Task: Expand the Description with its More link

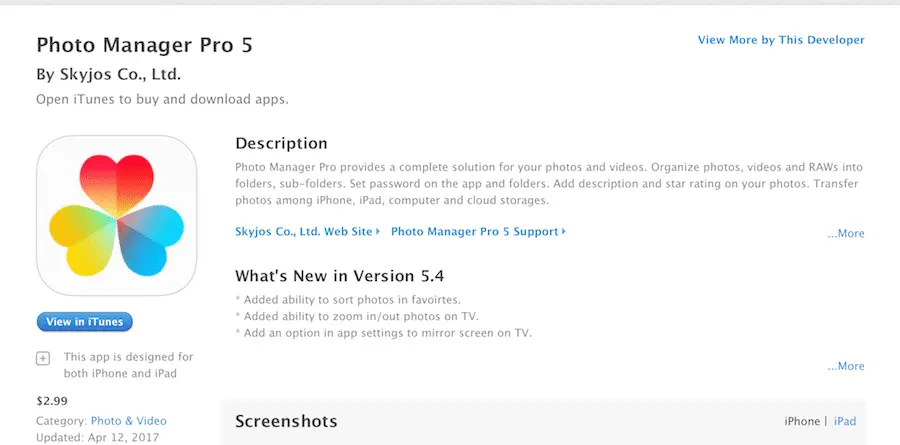Action: pos(845,234)
